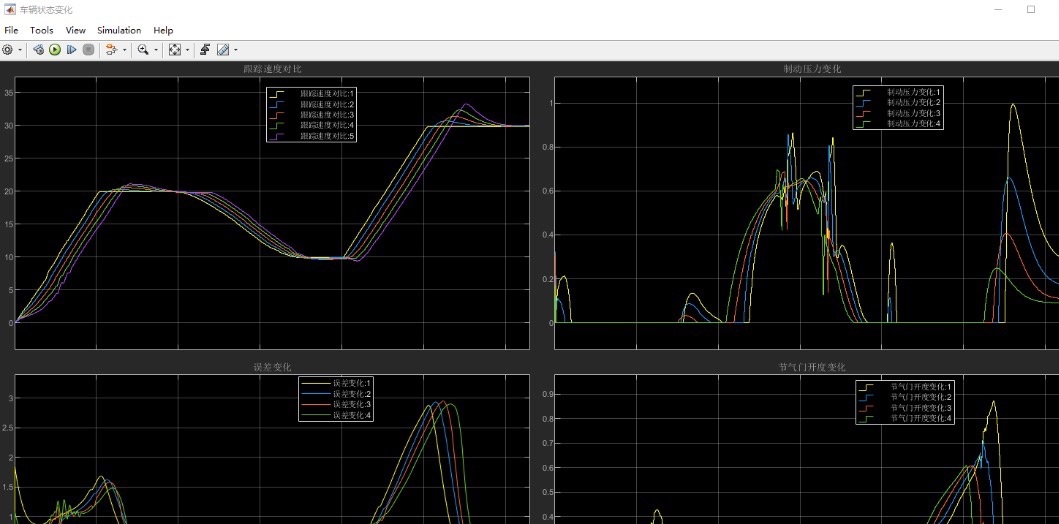Toggle the 跟踪速度对比:4 legend entry

click(x=312, y=126)
